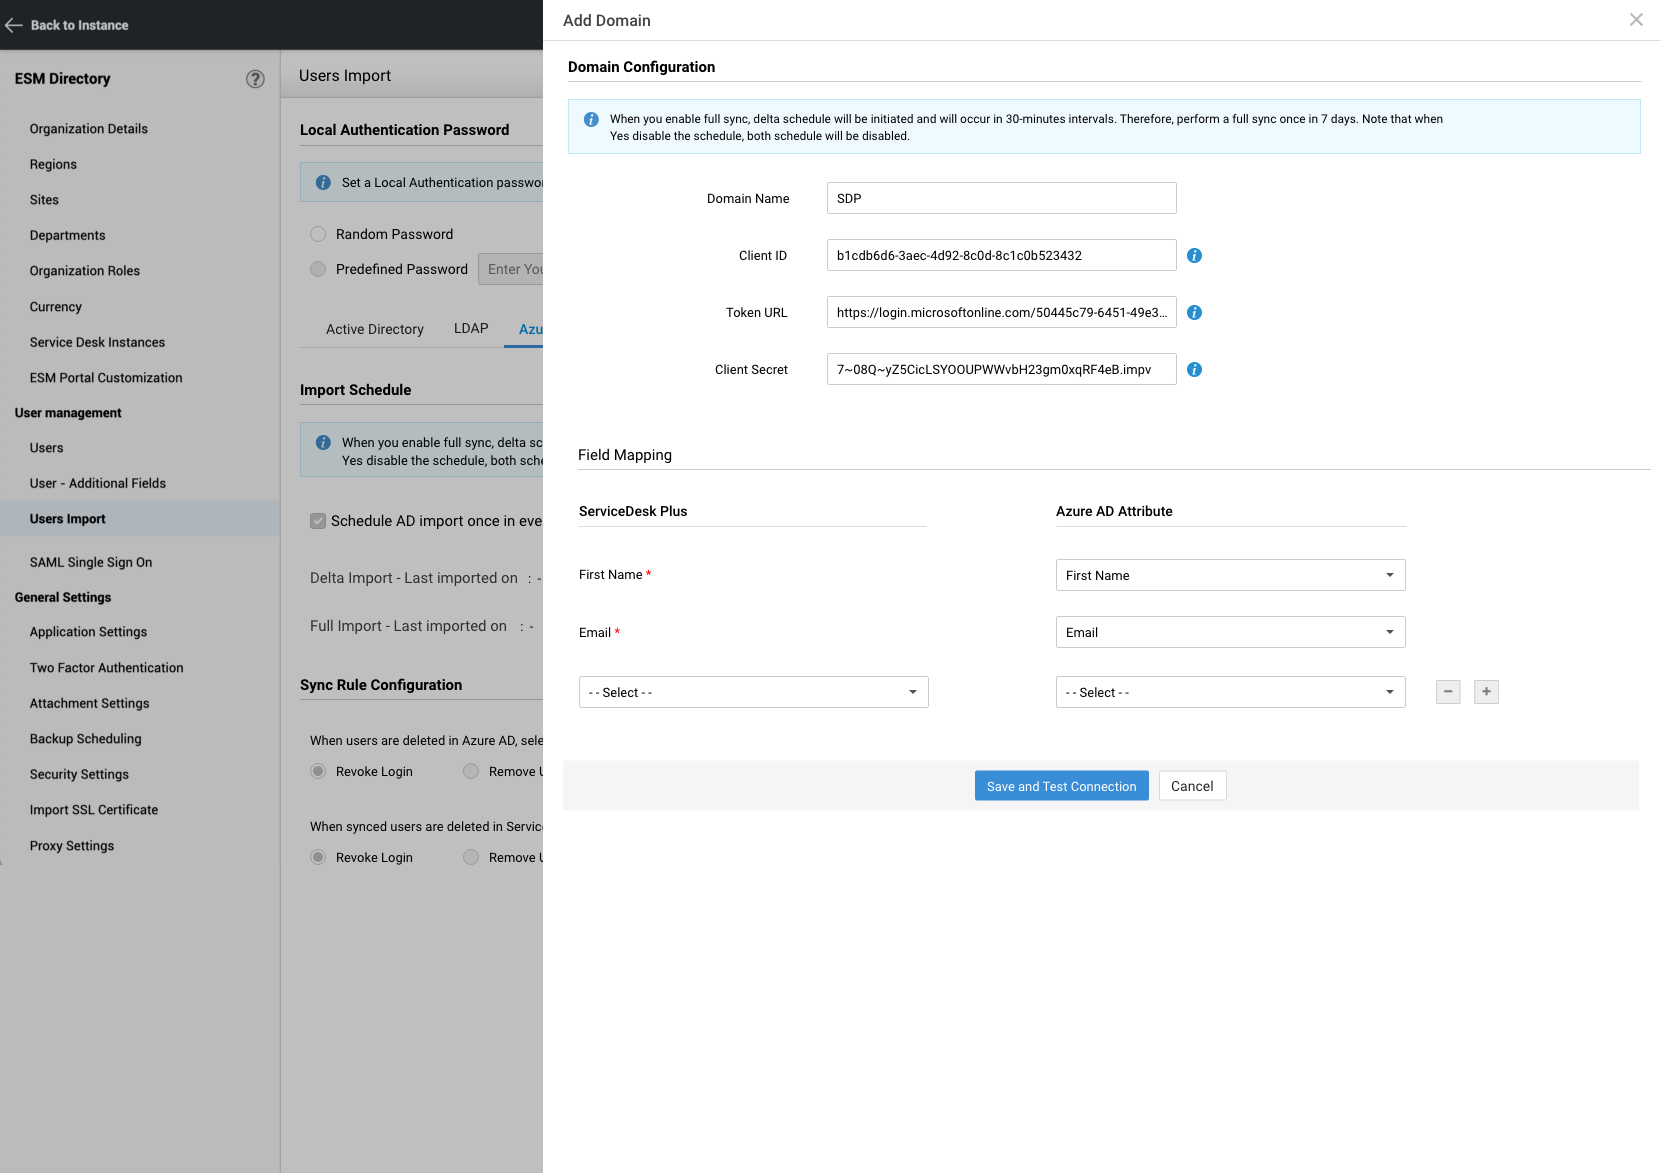Viewport: 1661px width, 1173px height.
Task: Open ESM Directory help question mark icon
Action: (x=255, y=79)
